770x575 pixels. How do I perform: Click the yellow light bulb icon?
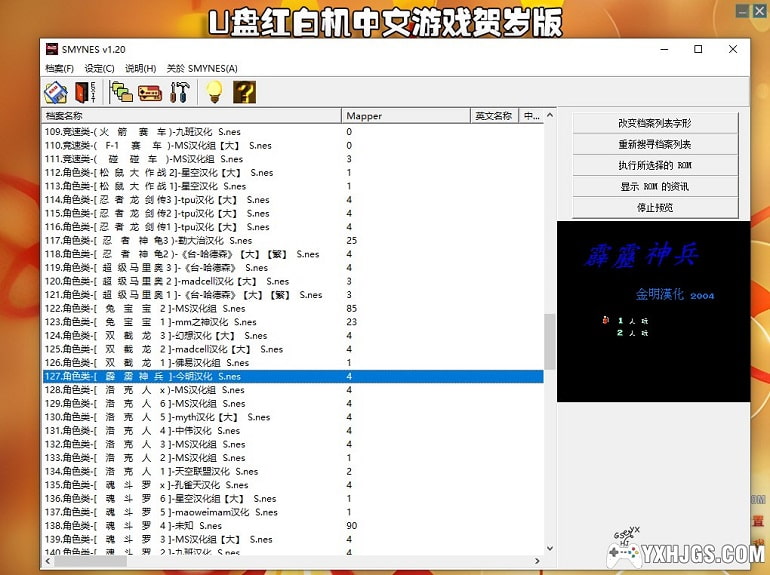pyautogui.click(x=214, y=92)
